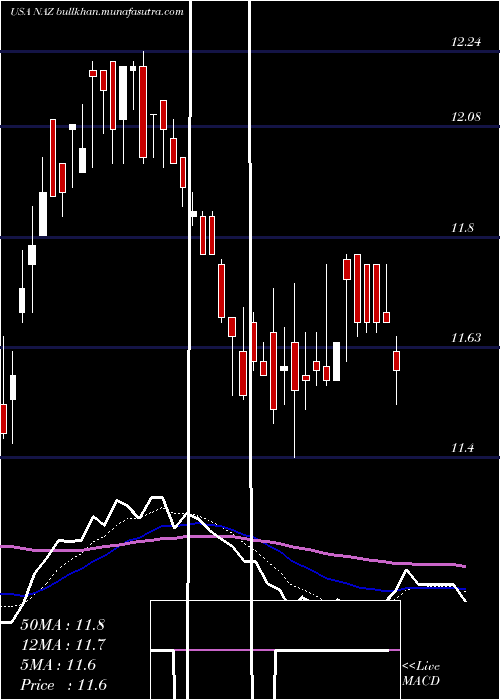Image resolution: width=500 pixels, height=700 pixels.
Task: Click the 12MA : 11.7 legend text
Action: 62,645
